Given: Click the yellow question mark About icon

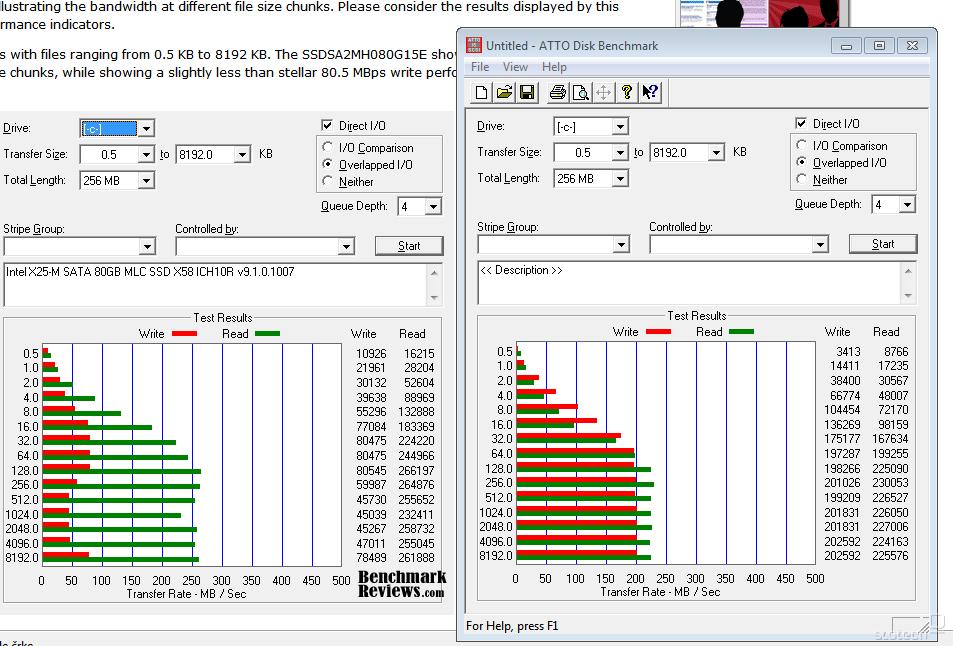Looking at the screenshot, I should tap(627, 92).
